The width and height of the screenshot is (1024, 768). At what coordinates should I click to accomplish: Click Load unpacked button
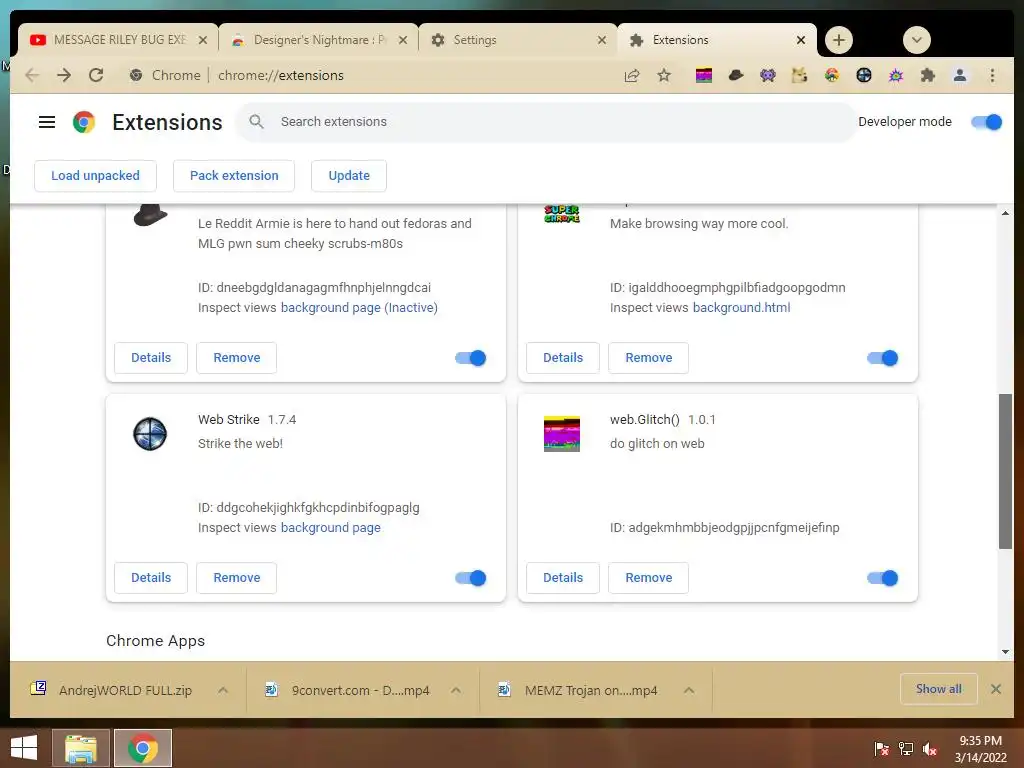(x=95, y=176)
